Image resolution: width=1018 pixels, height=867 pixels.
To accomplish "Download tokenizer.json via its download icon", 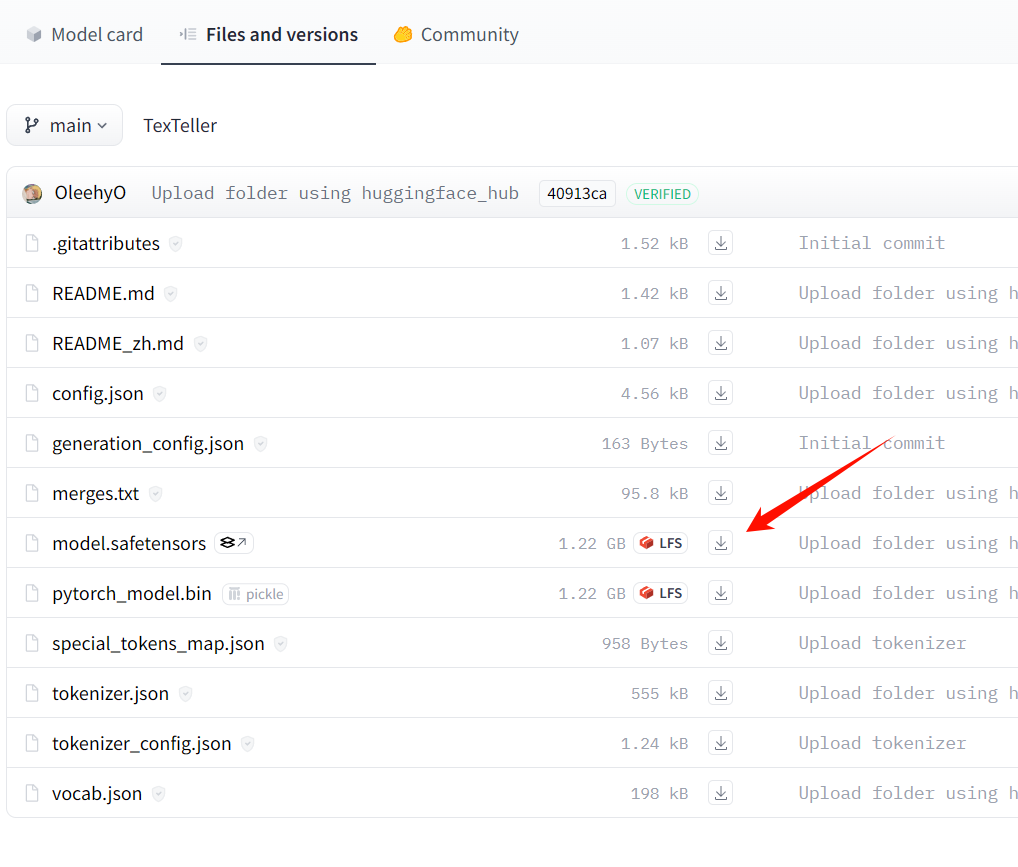I will pos(721,693).
